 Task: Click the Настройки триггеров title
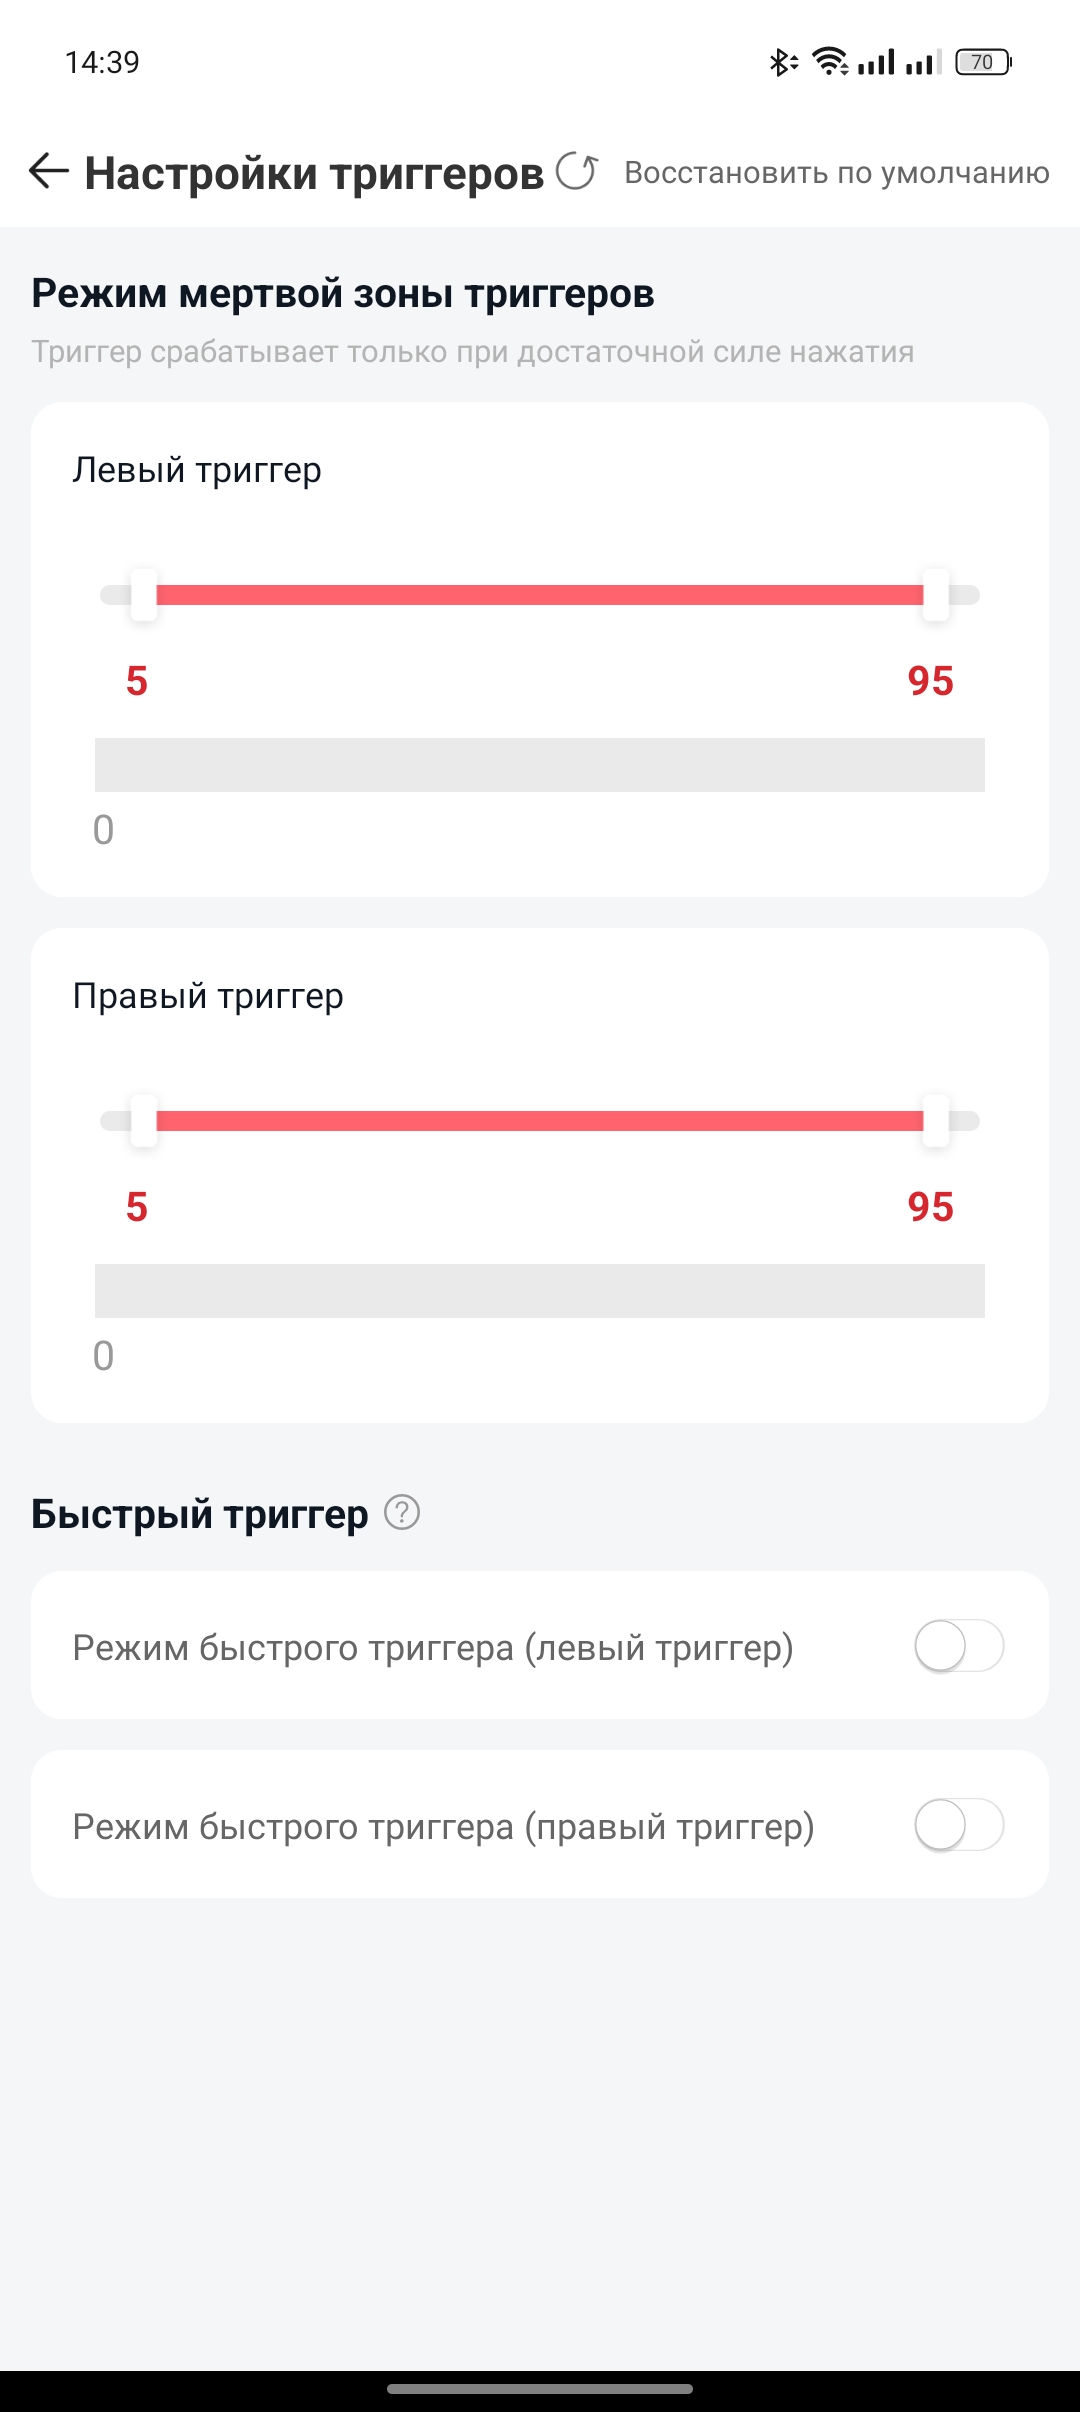click(314, 173)
